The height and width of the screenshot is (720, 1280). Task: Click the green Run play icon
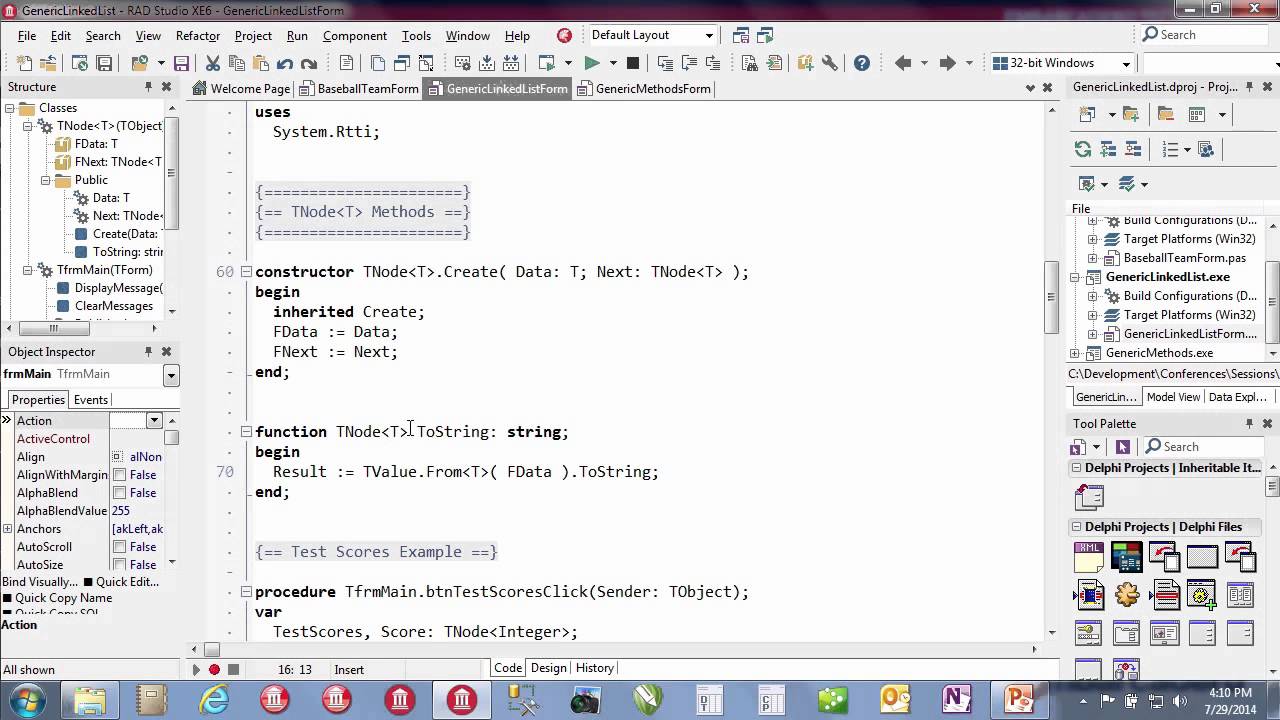592,63
